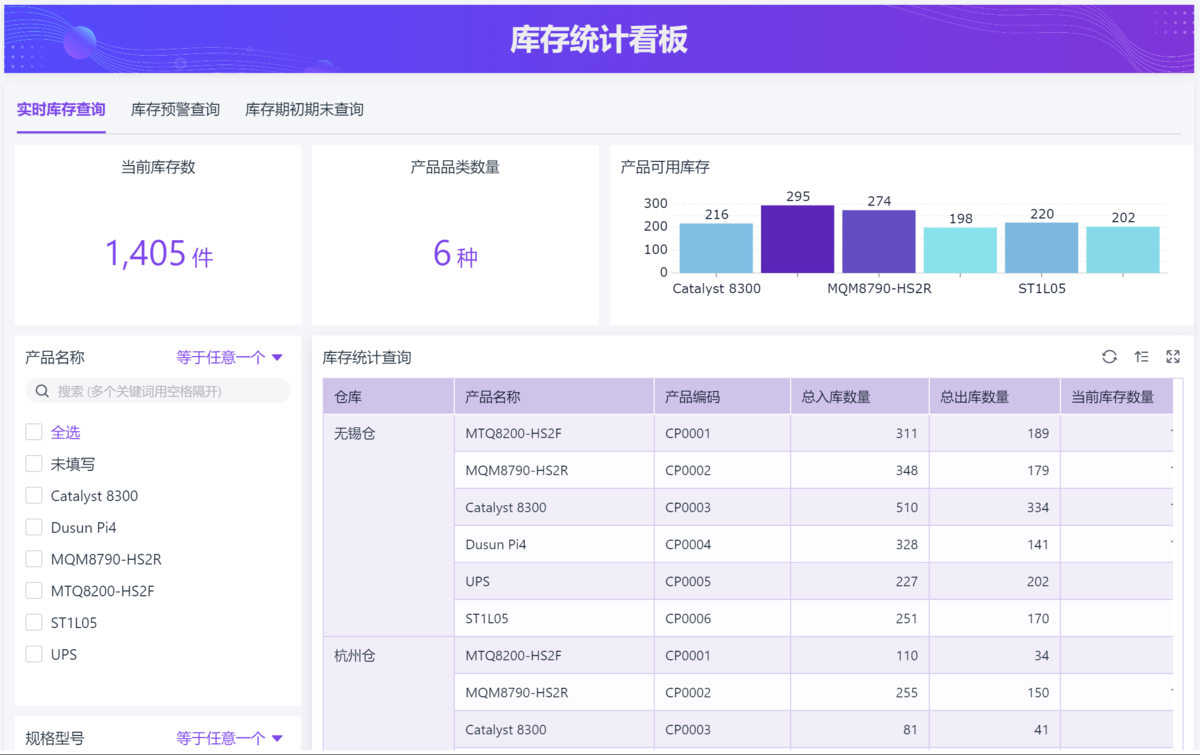
Task: Switch to the 库存预警查询 tab
Action: [x=175, y=110]
